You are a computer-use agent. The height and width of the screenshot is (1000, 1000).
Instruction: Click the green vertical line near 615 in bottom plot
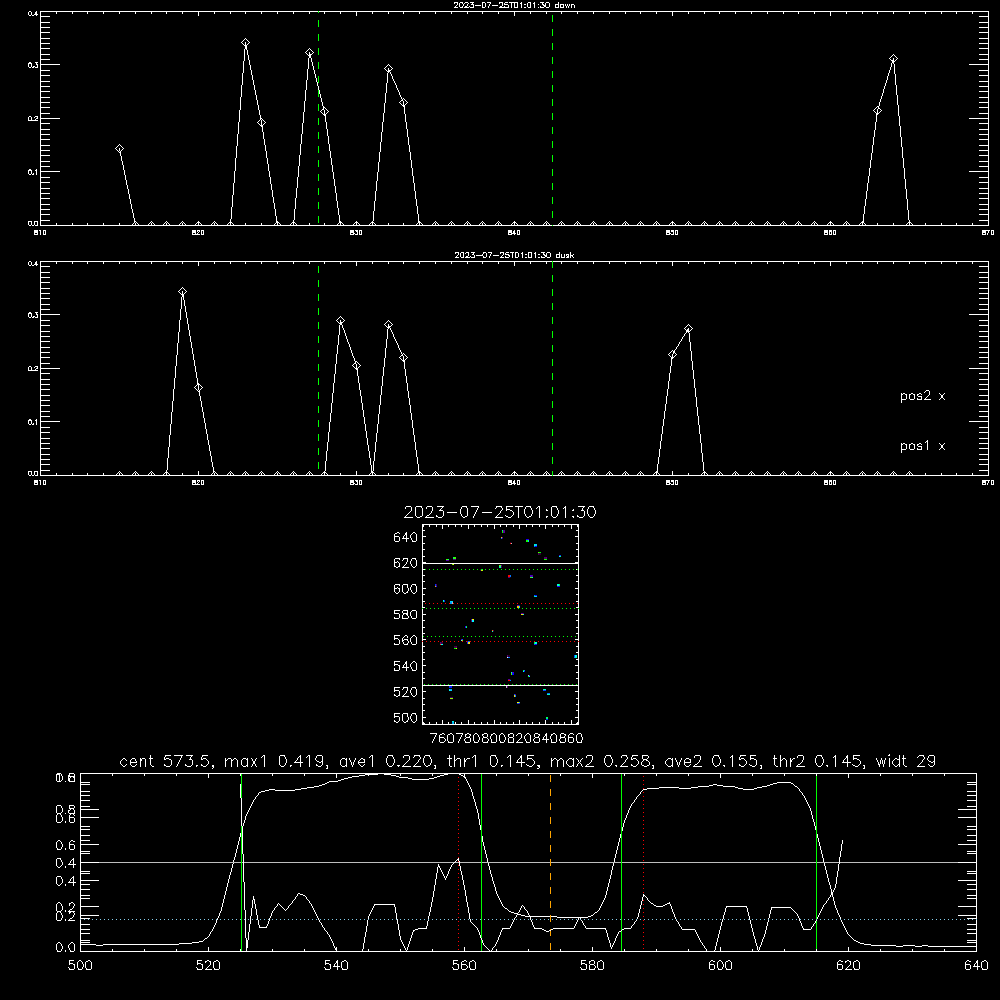(816, 861)
